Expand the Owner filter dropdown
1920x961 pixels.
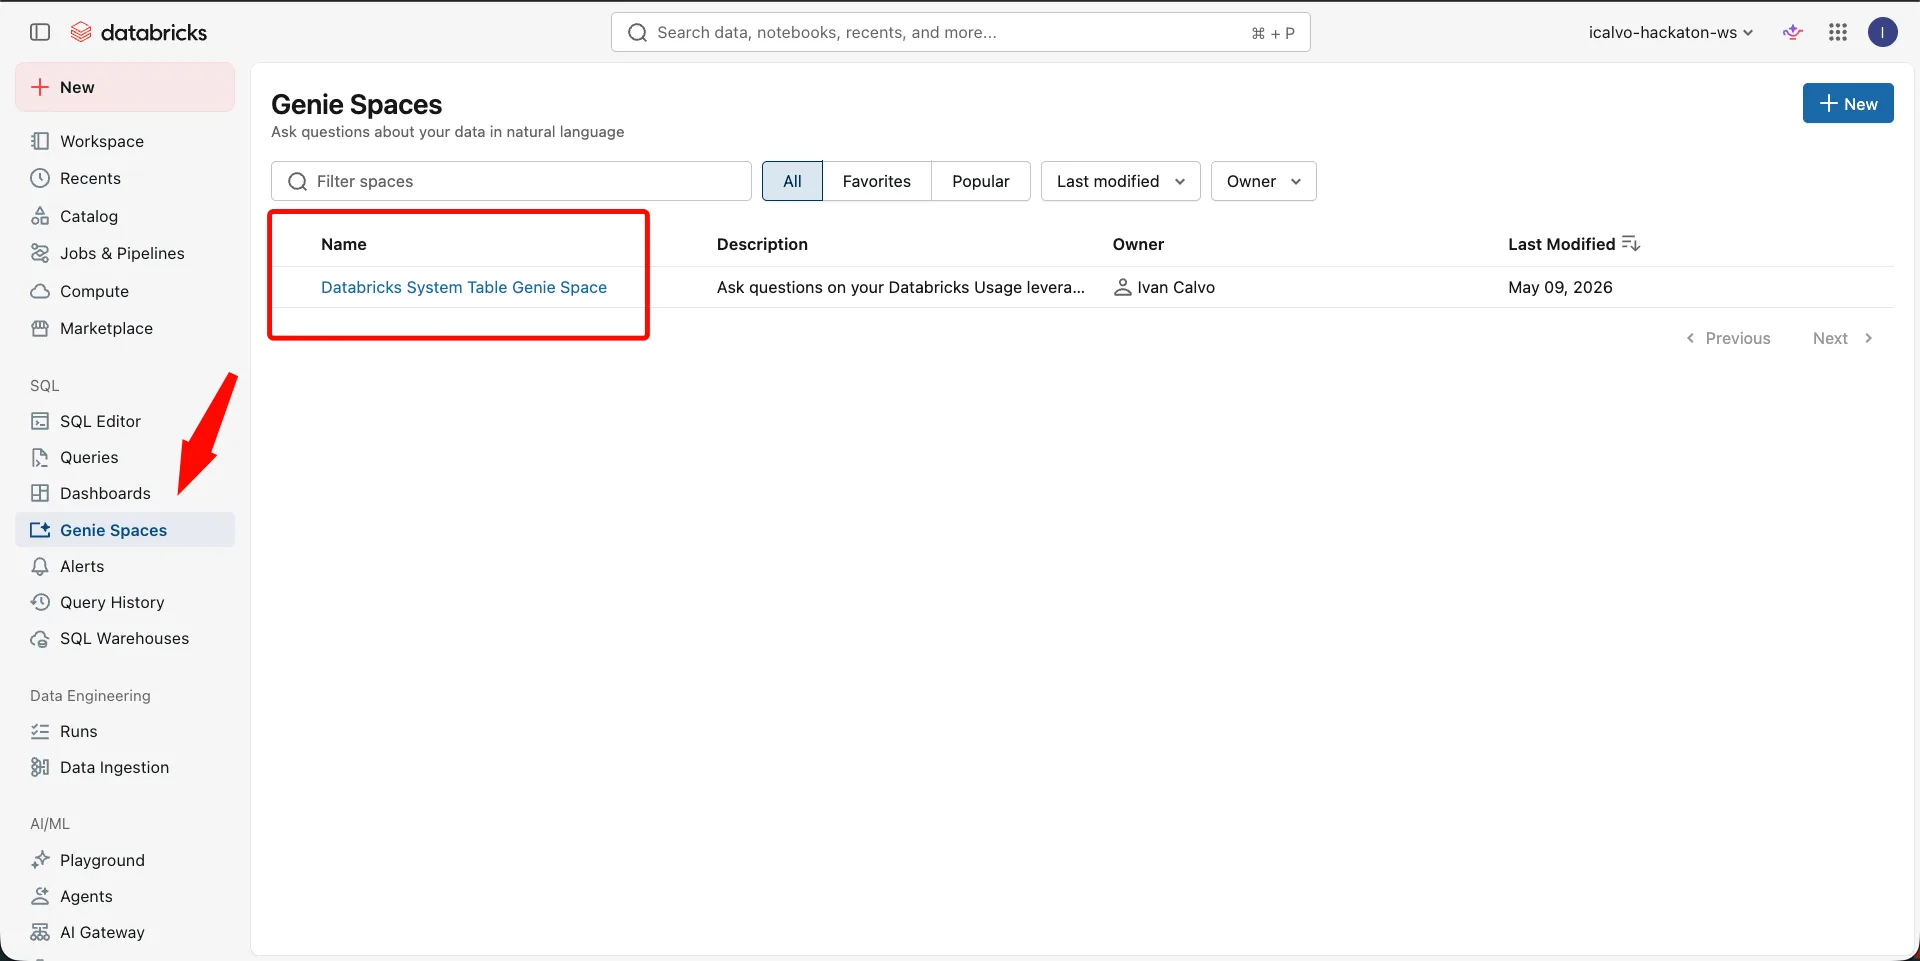click(x=1263, y=181)
